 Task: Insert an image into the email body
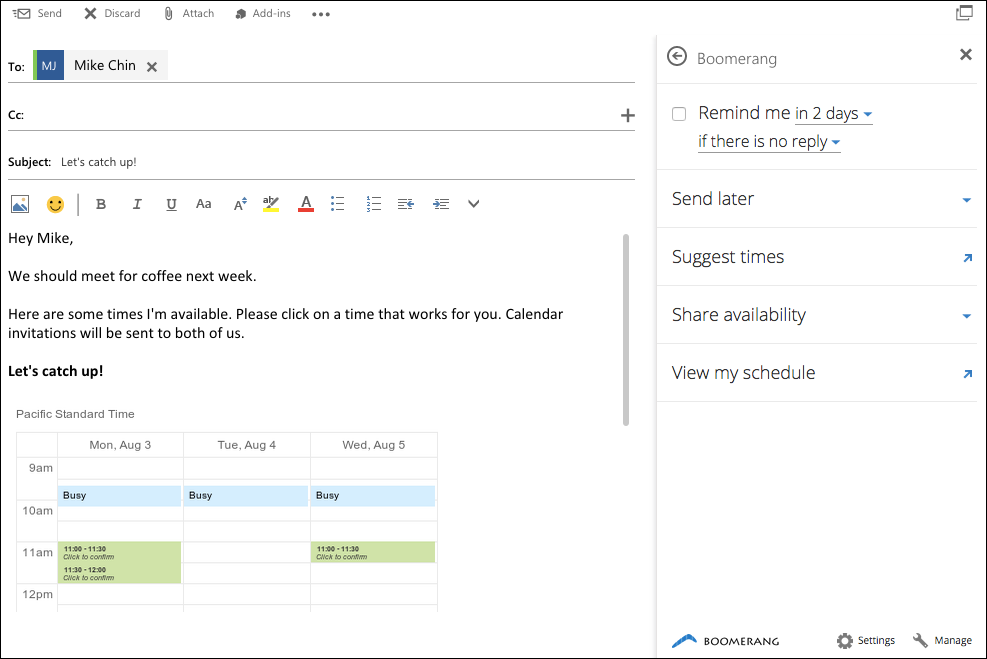tap(20, 203)
